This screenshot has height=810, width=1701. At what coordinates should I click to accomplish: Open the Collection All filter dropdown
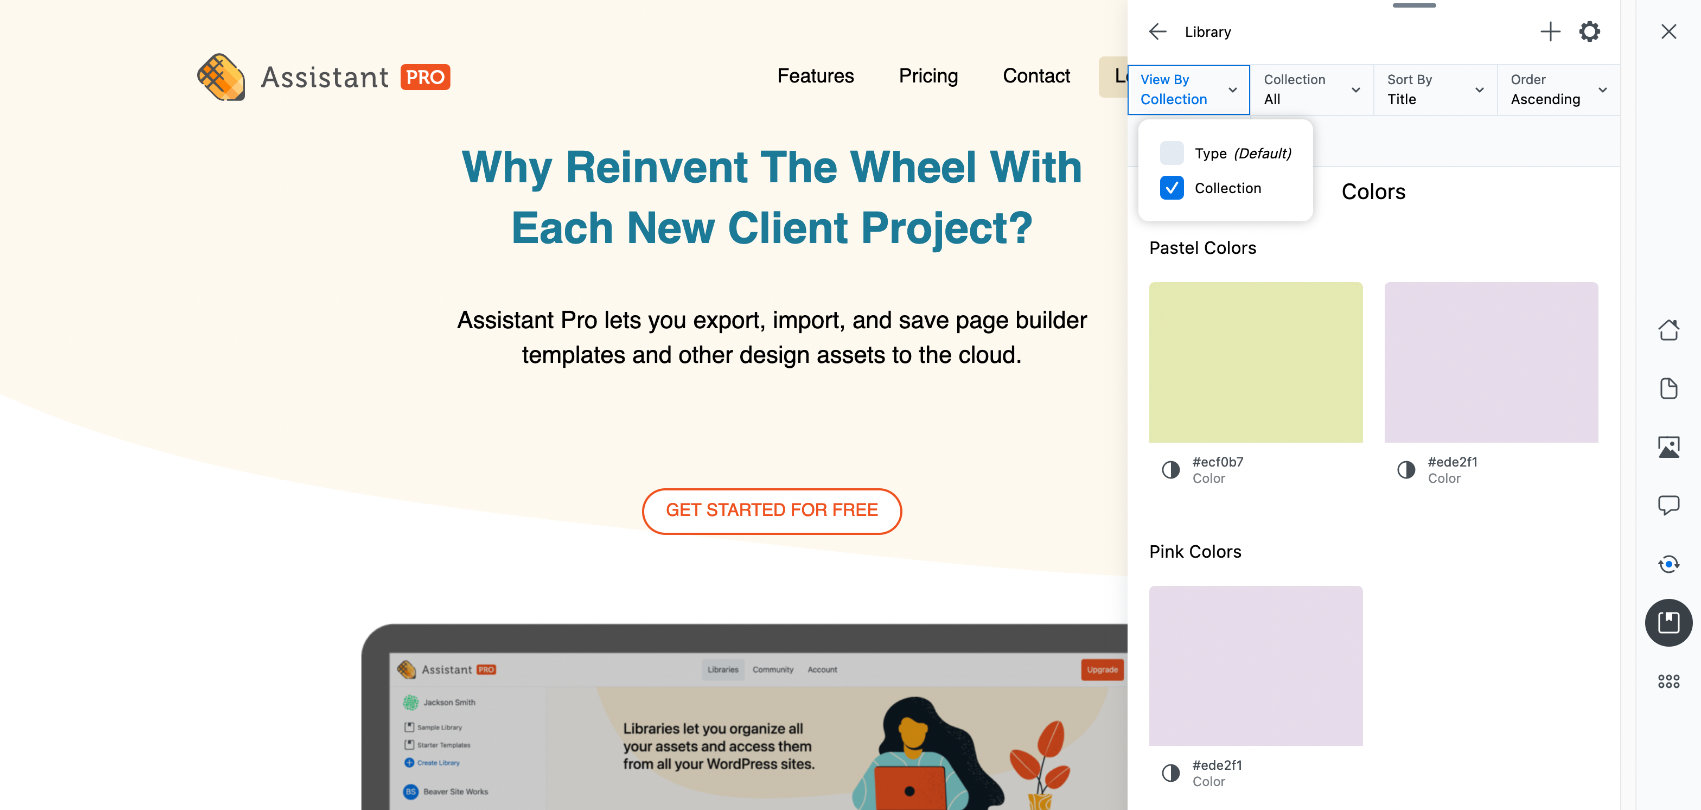1311,90
